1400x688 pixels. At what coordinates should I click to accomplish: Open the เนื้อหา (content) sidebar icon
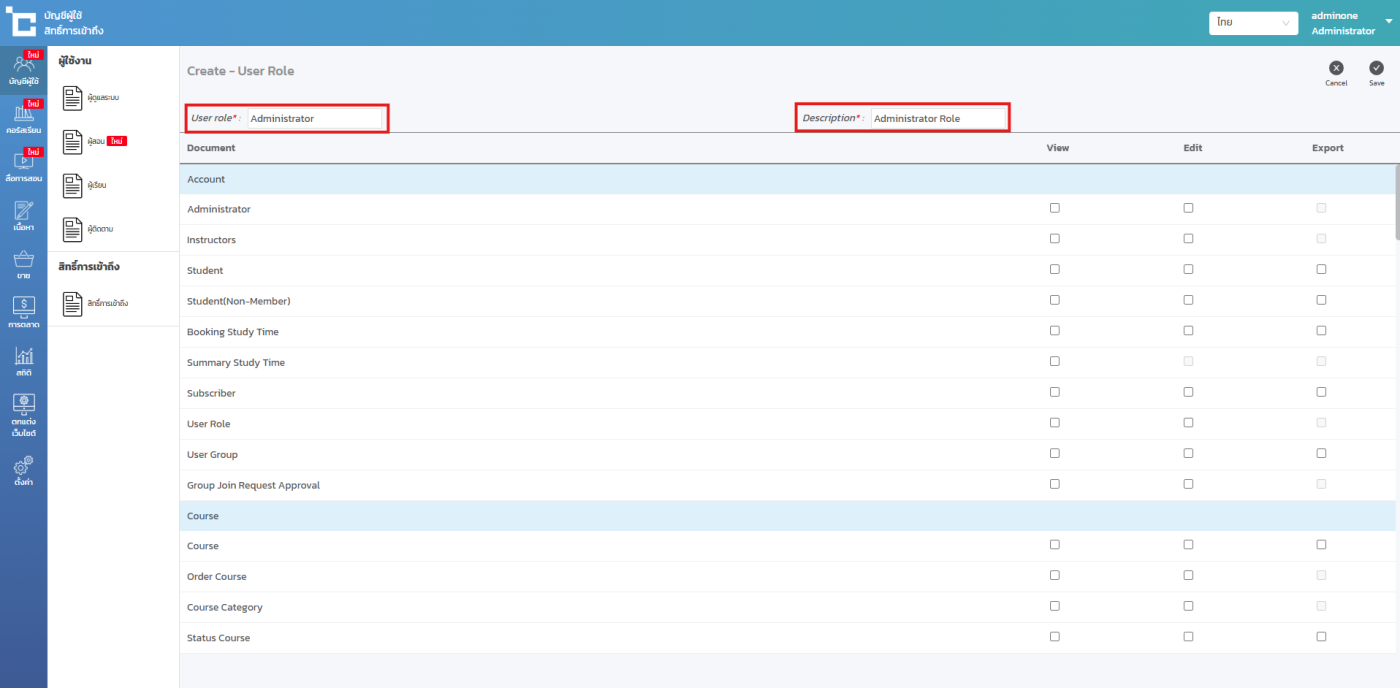(x=23, y=215)
